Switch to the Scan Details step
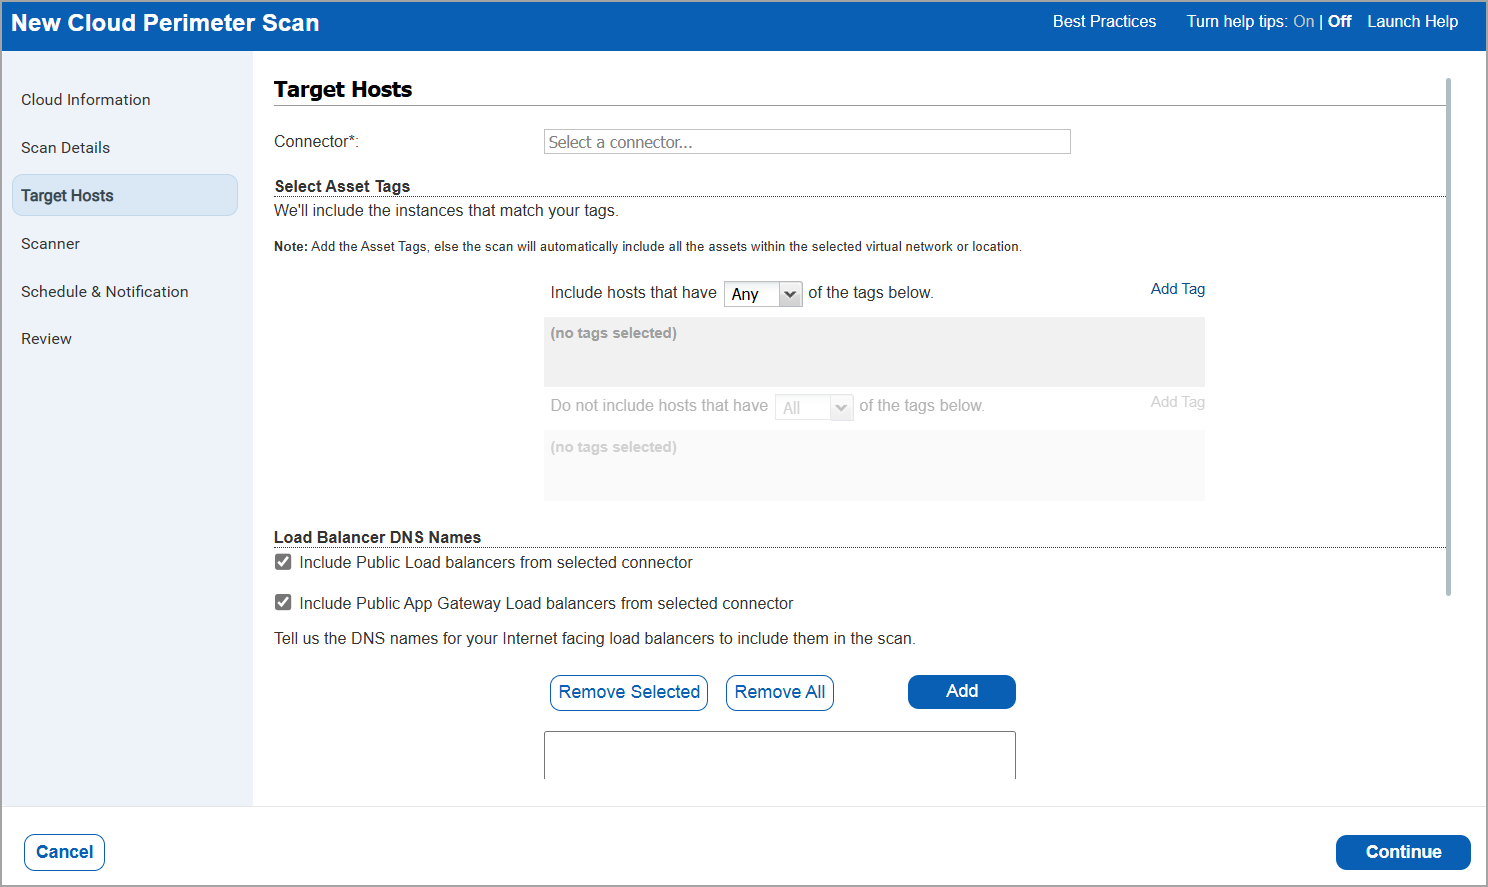The width and height of the screenshot is (1488, 887). [65, 147]
